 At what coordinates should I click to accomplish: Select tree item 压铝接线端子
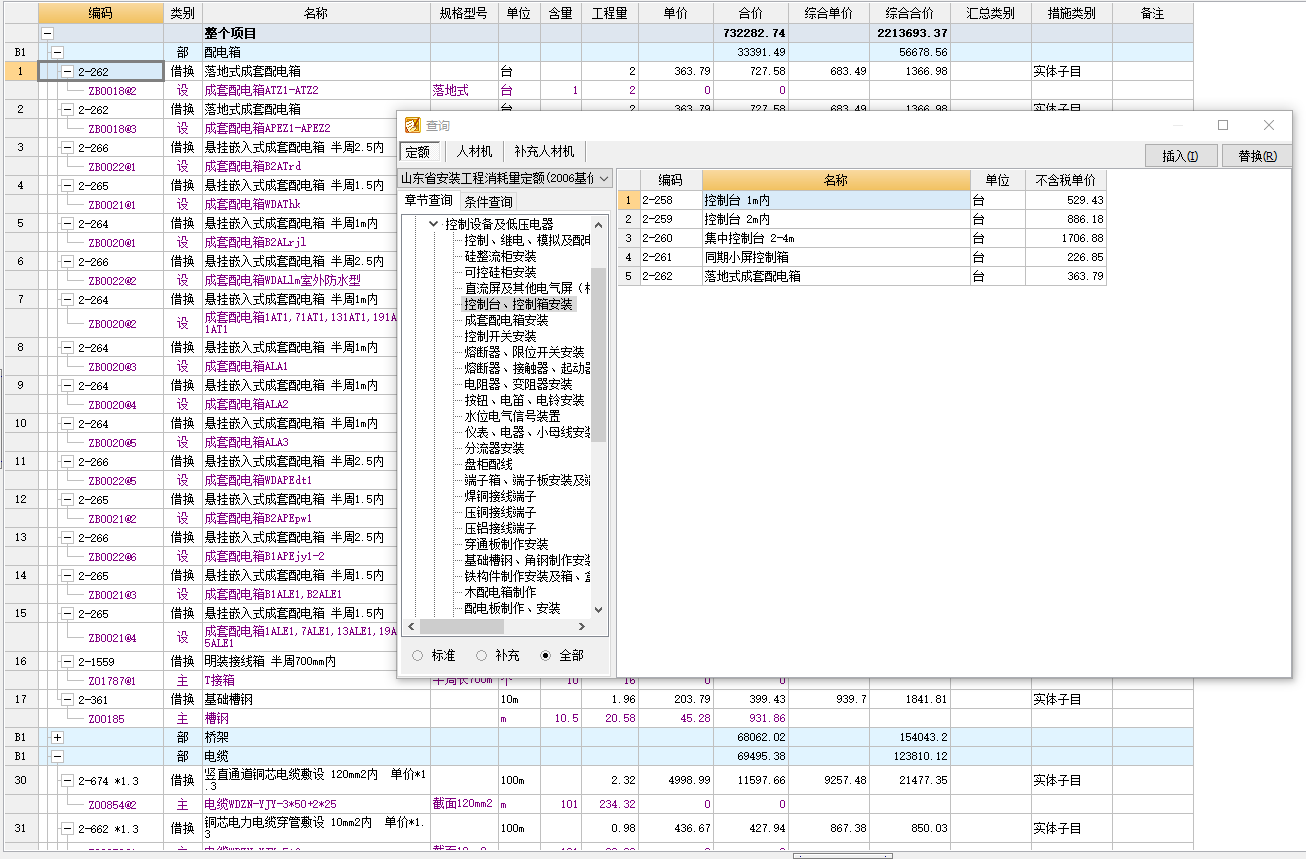pos(500,528)
